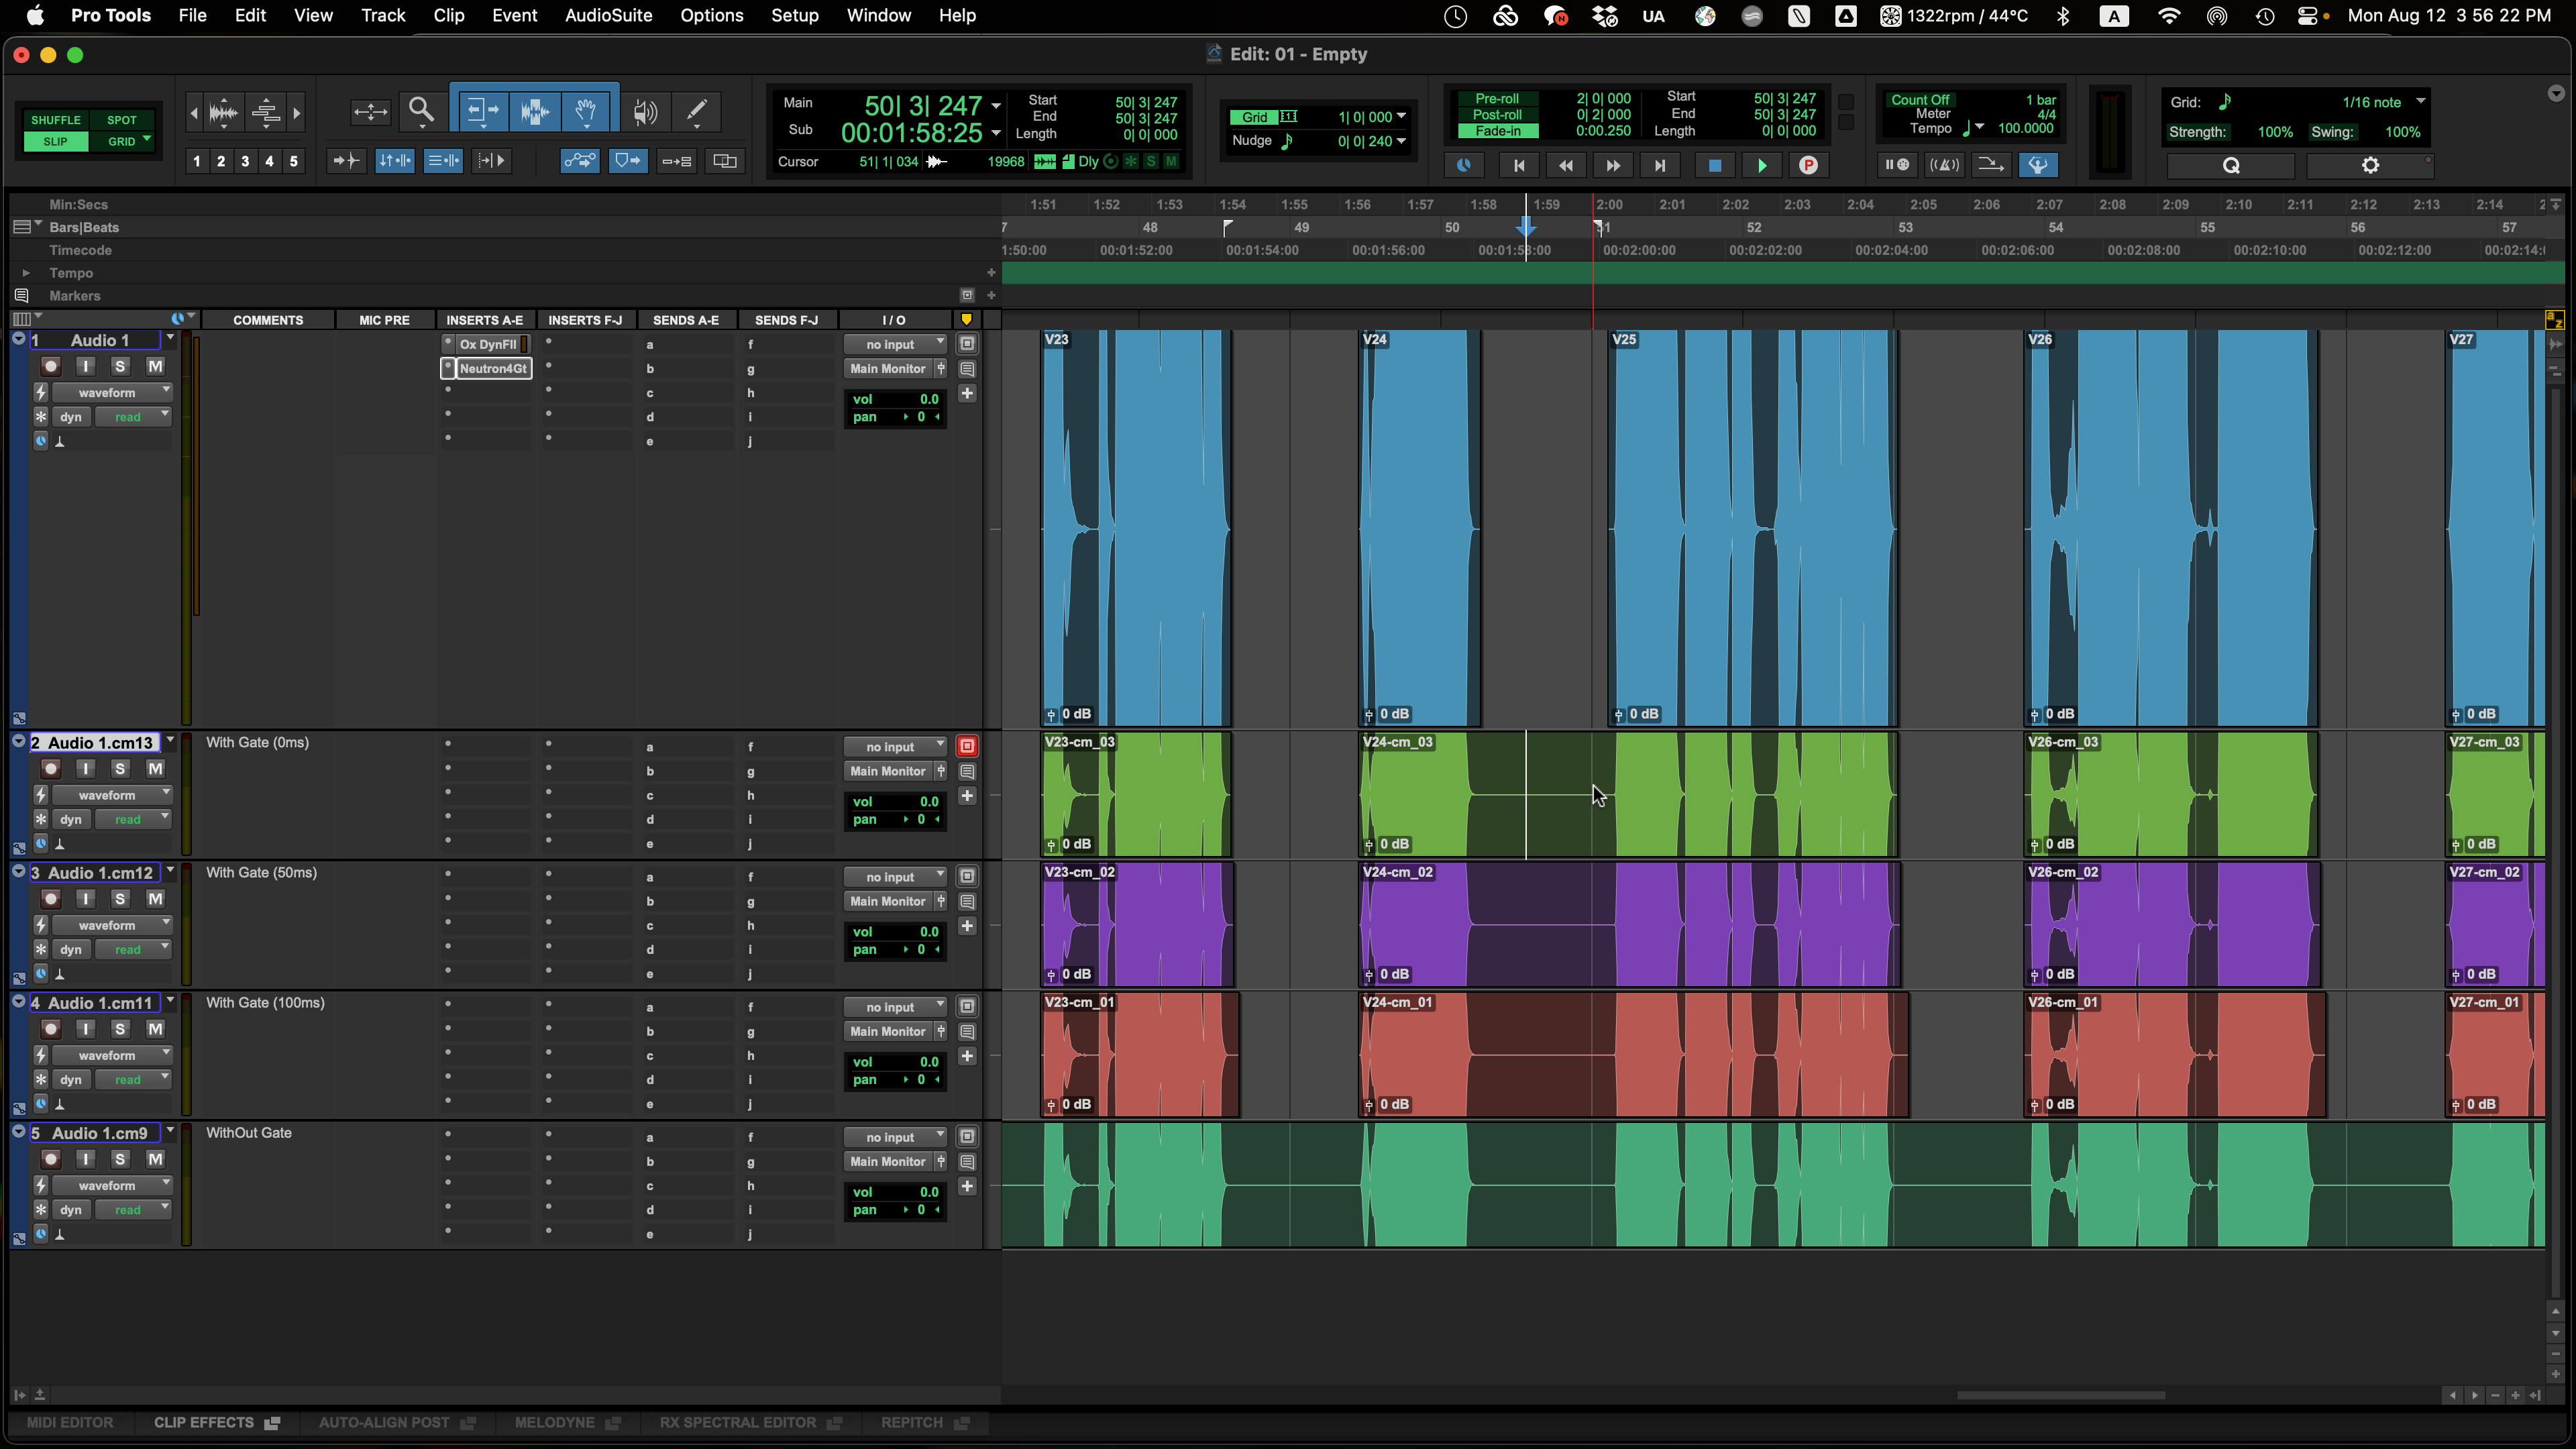Adjust Audio 1.cm12 pan value
The width and height of the screenshot is (2576, 1449).
click(895, 950)
